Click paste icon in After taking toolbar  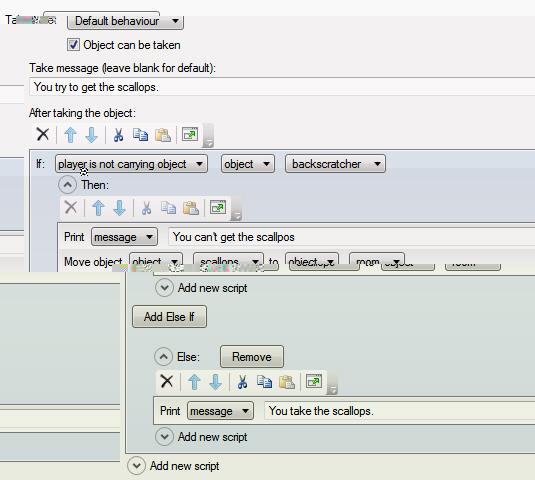[163, 135]
